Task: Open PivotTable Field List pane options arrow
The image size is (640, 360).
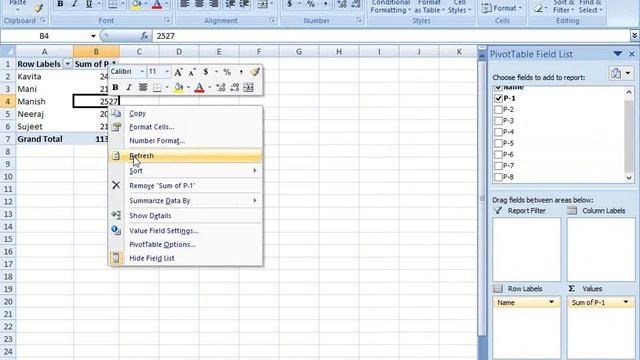Action: click(x=618, y=54)
